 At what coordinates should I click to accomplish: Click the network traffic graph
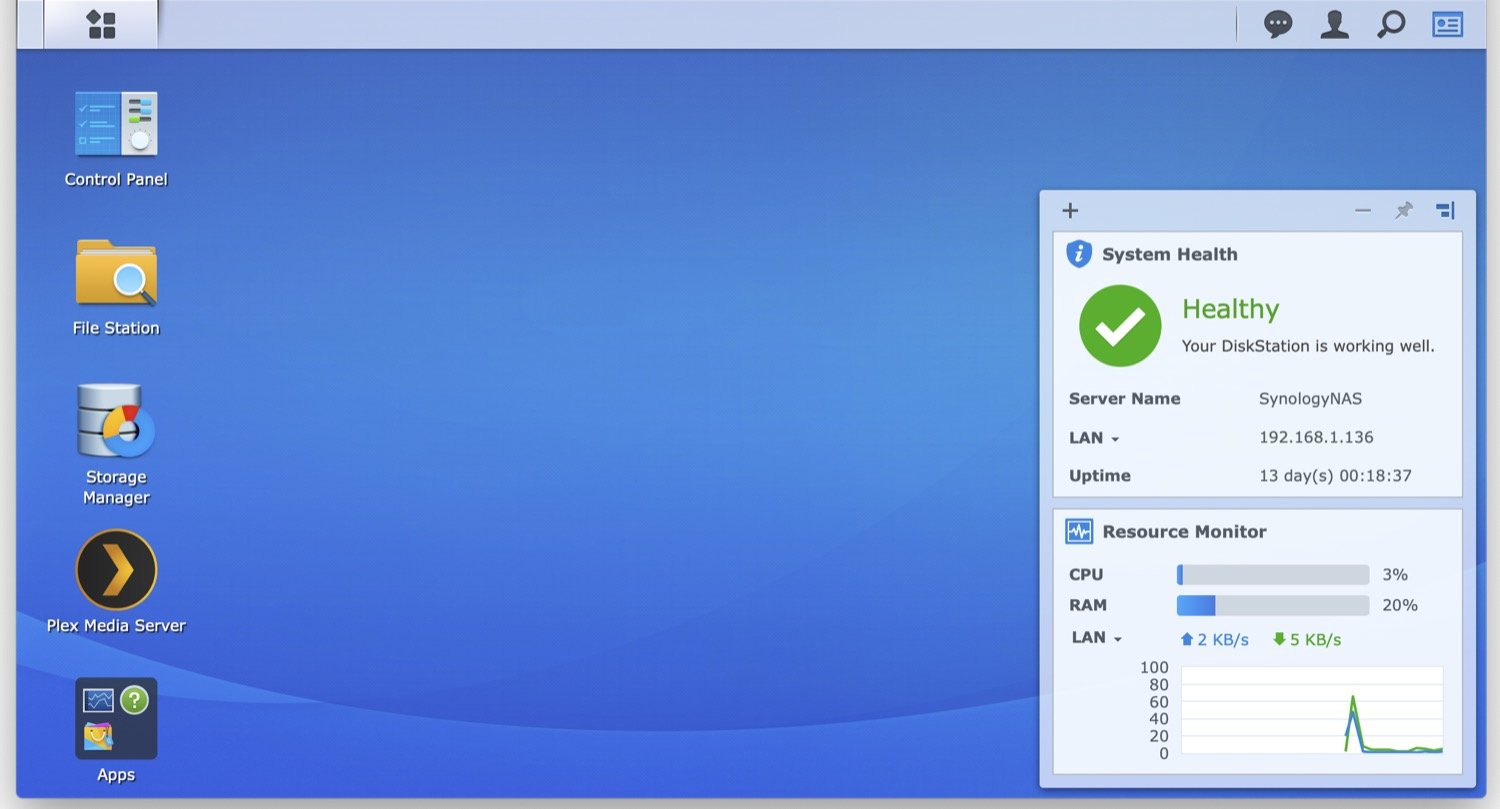coord(1312,711)
